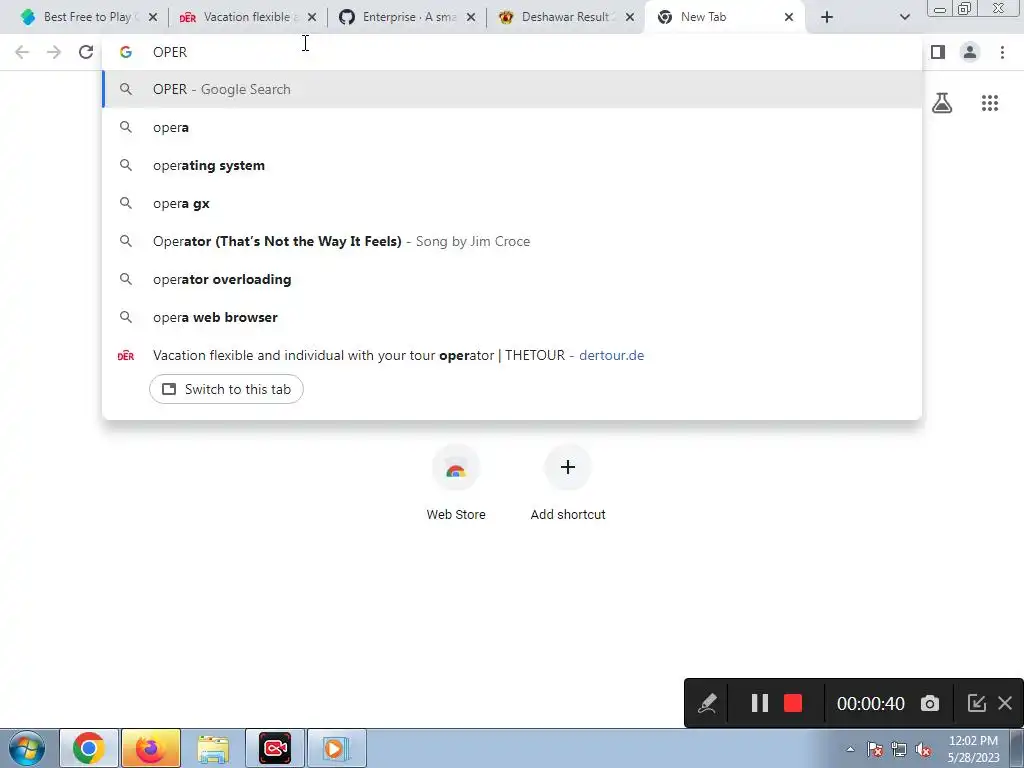Close the Vacation flexible tab
Viewport: 1024px width, 768px height.
pos(312,17)
